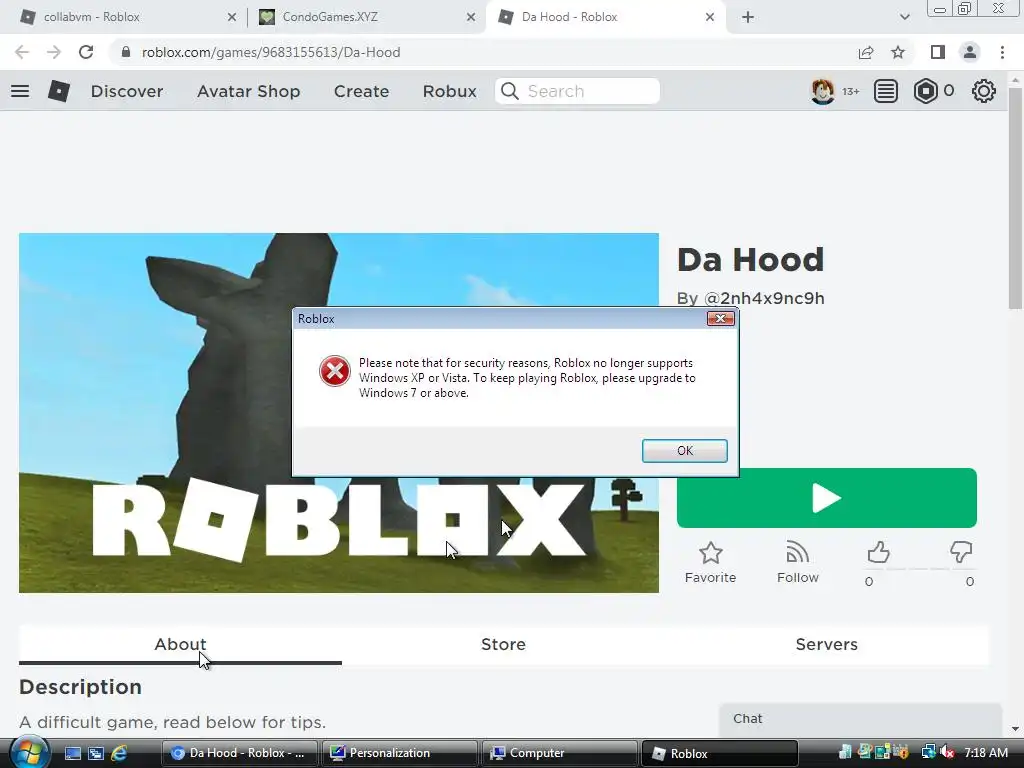
Task: Switch to the Servers tab
Action: (826, 645)
